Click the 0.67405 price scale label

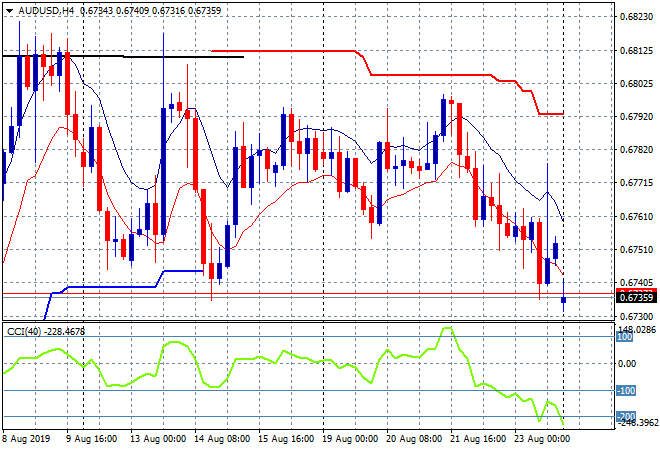click(x=636, y=282)
